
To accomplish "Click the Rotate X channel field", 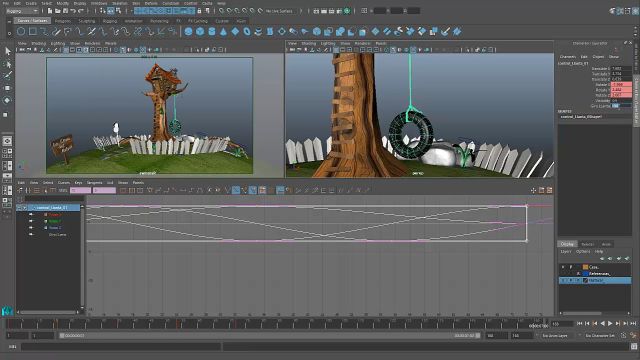I will tap(621, 84).
